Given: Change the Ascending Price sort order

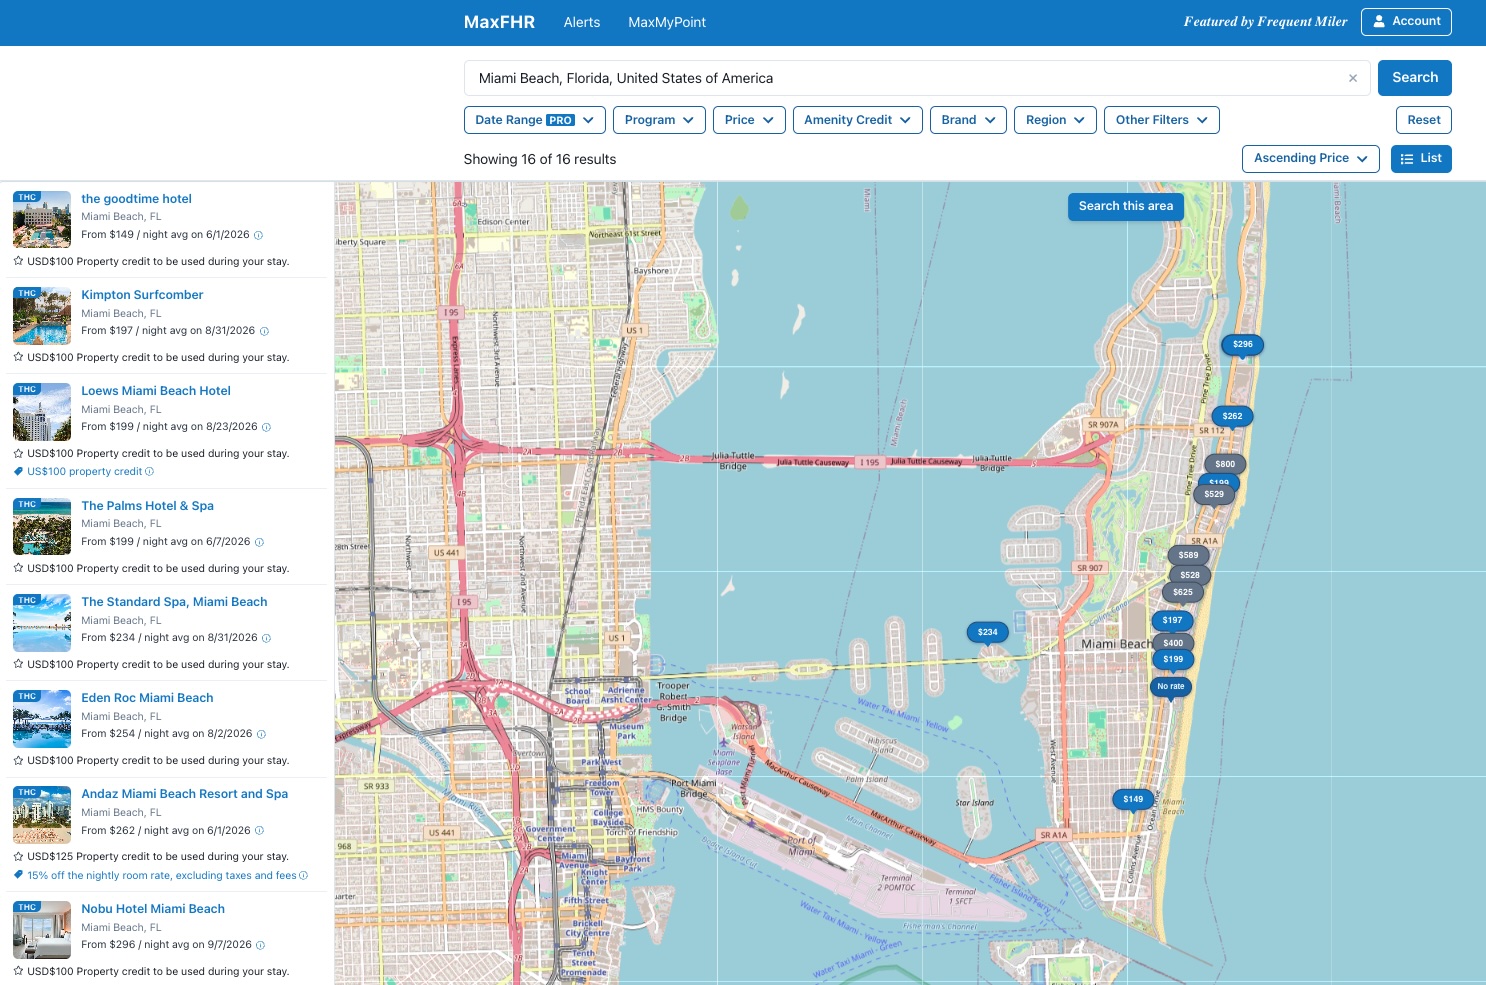Looking at the screenshot, I should [x=1311, y=159].
